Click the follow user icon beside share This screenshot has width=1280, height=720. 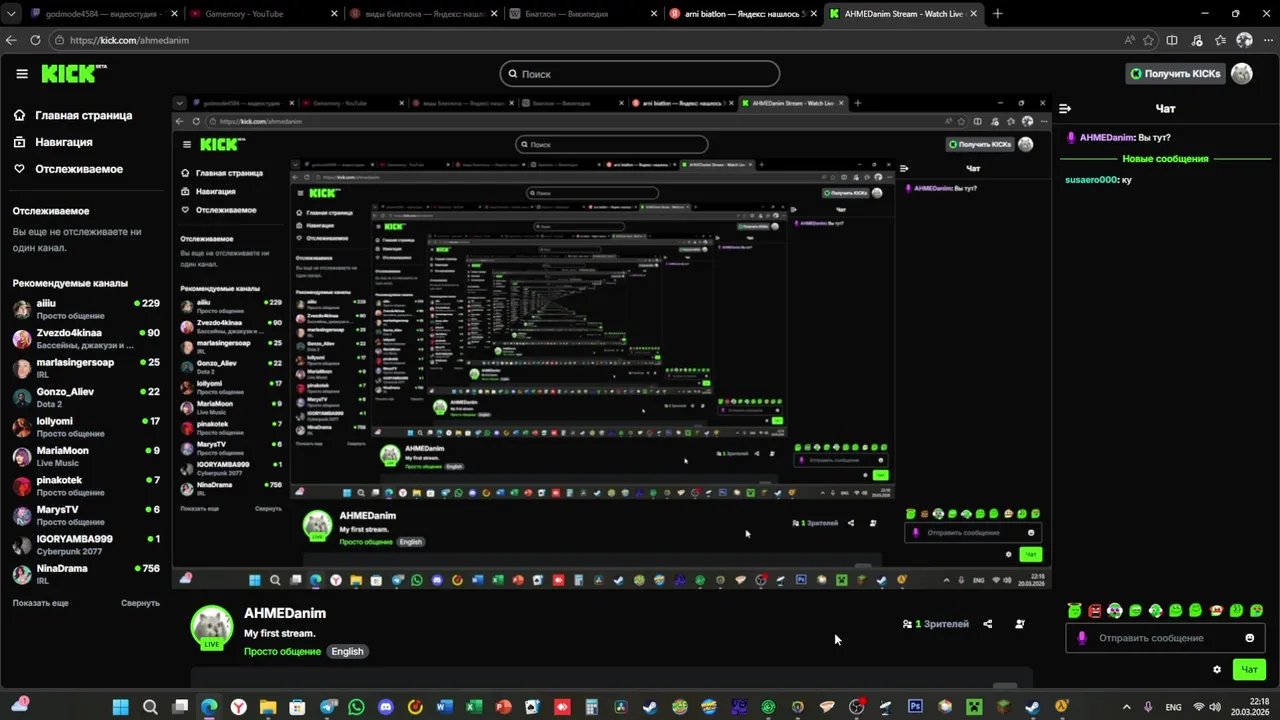1019,624
